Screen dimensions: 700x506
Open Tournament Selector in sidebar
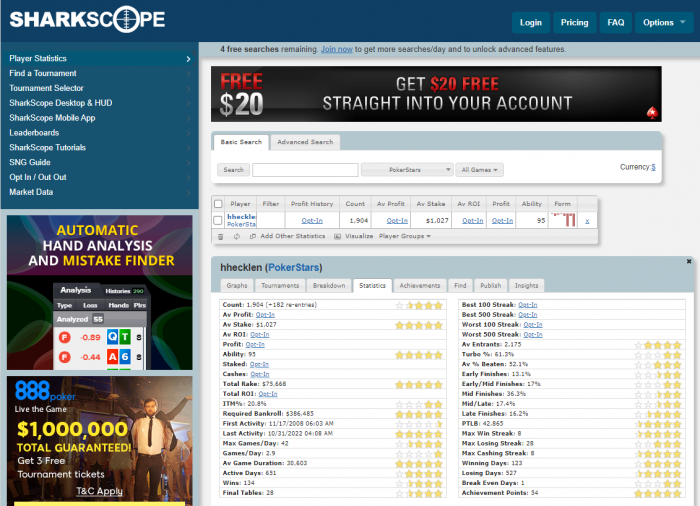pyautogui.click(x=100, y=88)
